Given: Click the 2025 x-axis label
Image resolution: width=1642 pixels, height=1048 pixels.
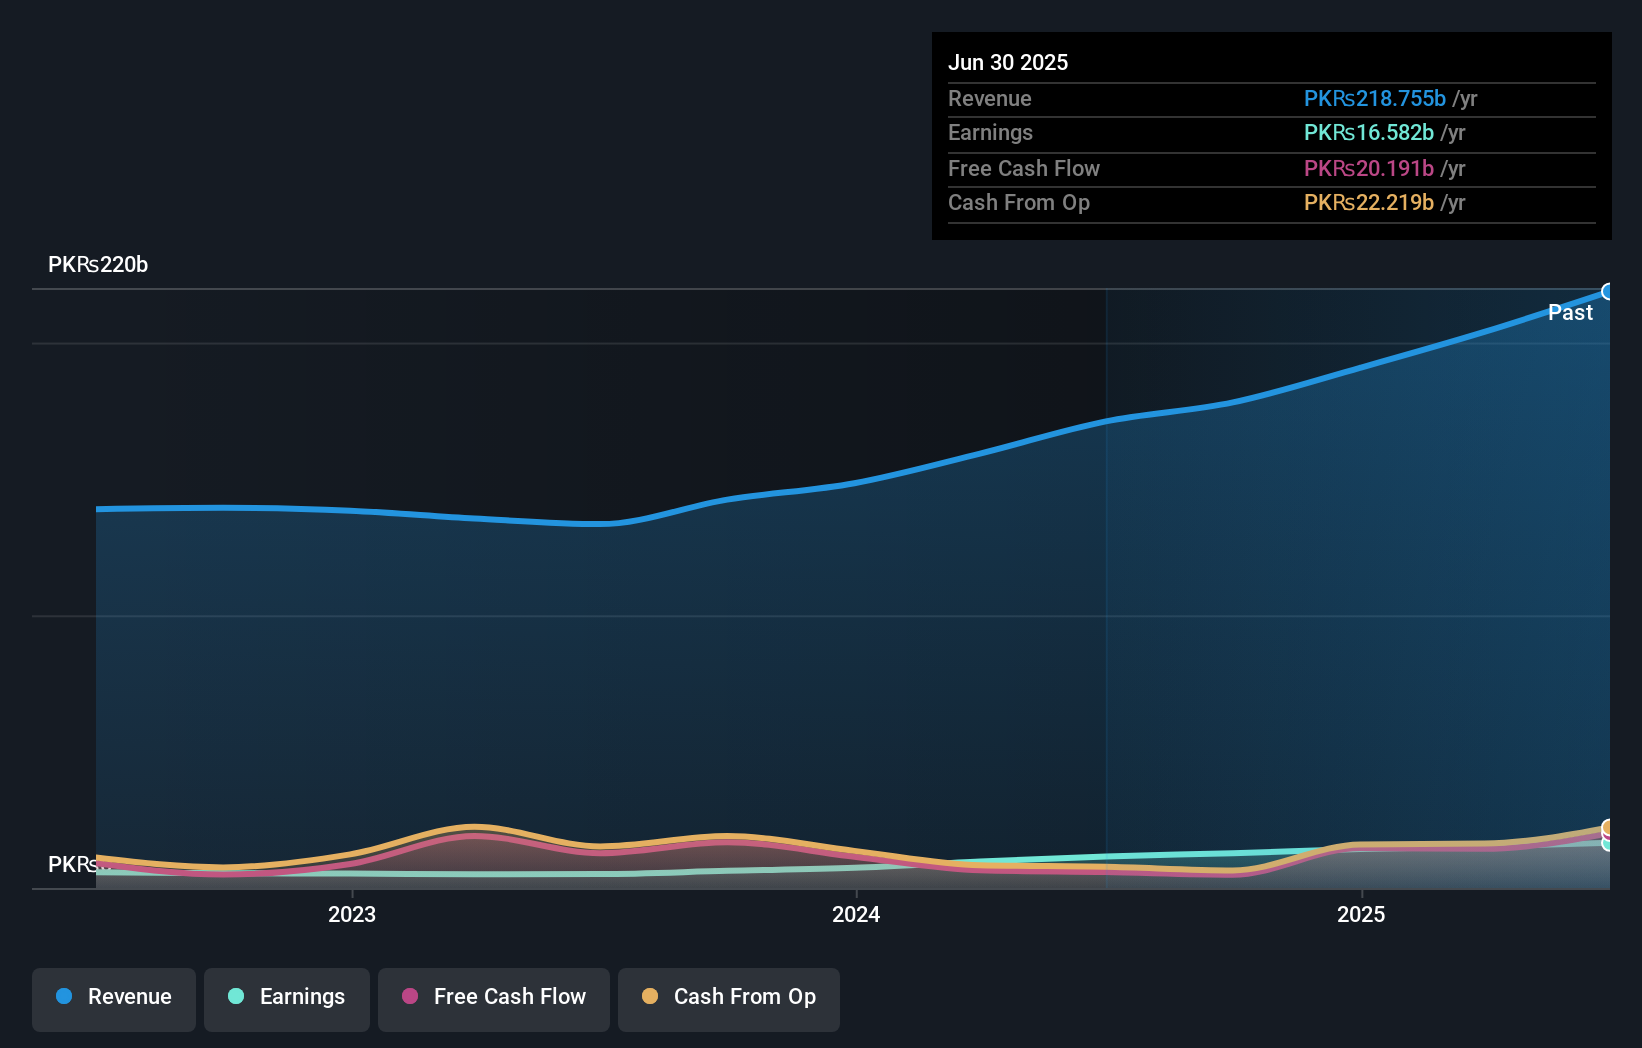Looking at the screenshot, I should (x=1361, y=914).
